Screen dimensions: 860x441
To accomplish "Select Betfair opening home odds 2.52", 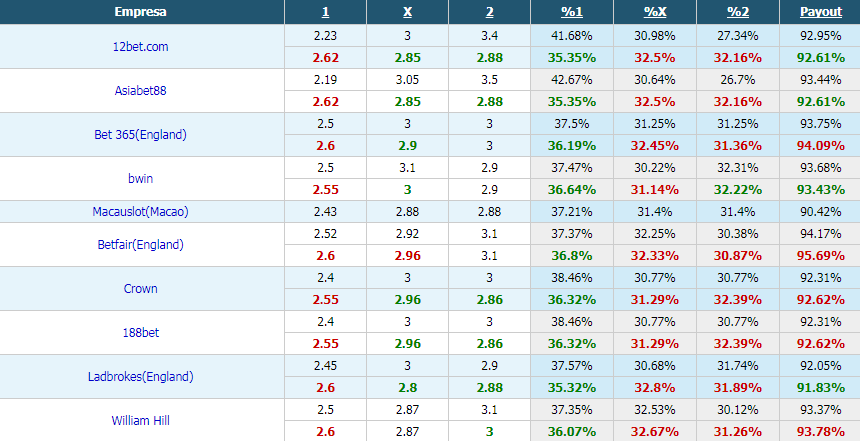I will click(x=325, y=234).
